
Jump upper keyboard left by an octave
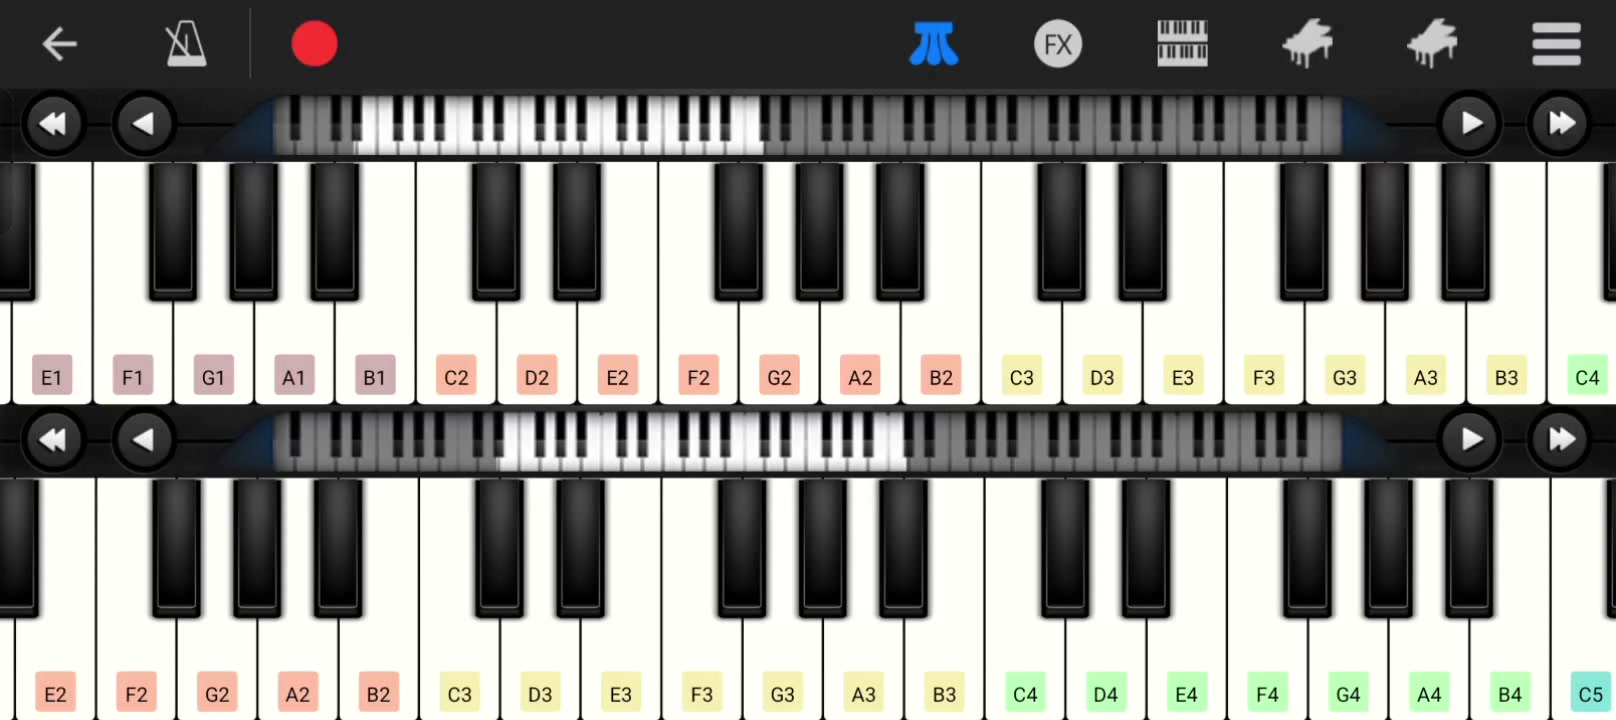point(52,123)
